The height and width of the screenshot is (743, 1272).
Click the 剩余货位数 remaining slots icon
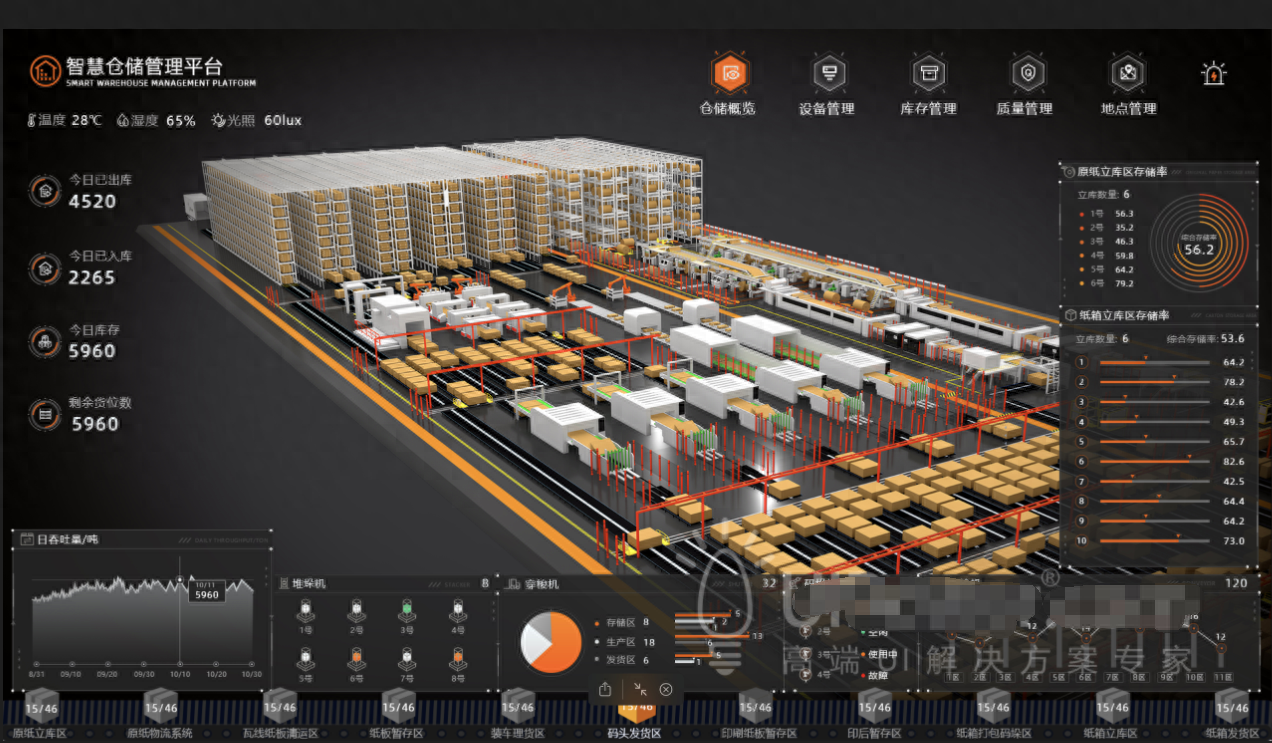coord(45,413)
